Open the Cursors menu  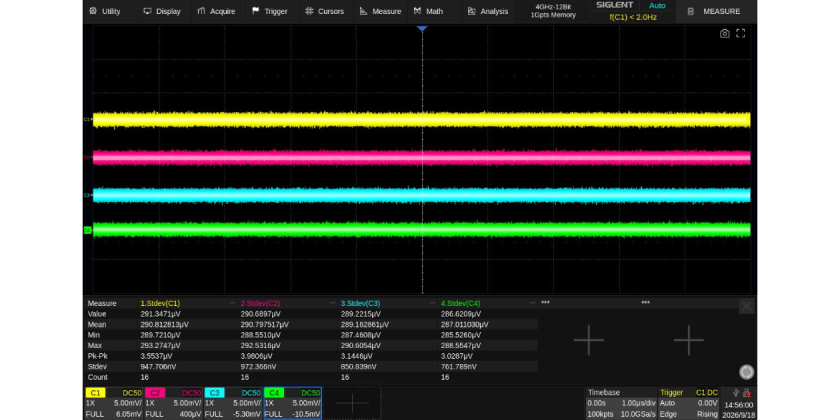point(324,11)
